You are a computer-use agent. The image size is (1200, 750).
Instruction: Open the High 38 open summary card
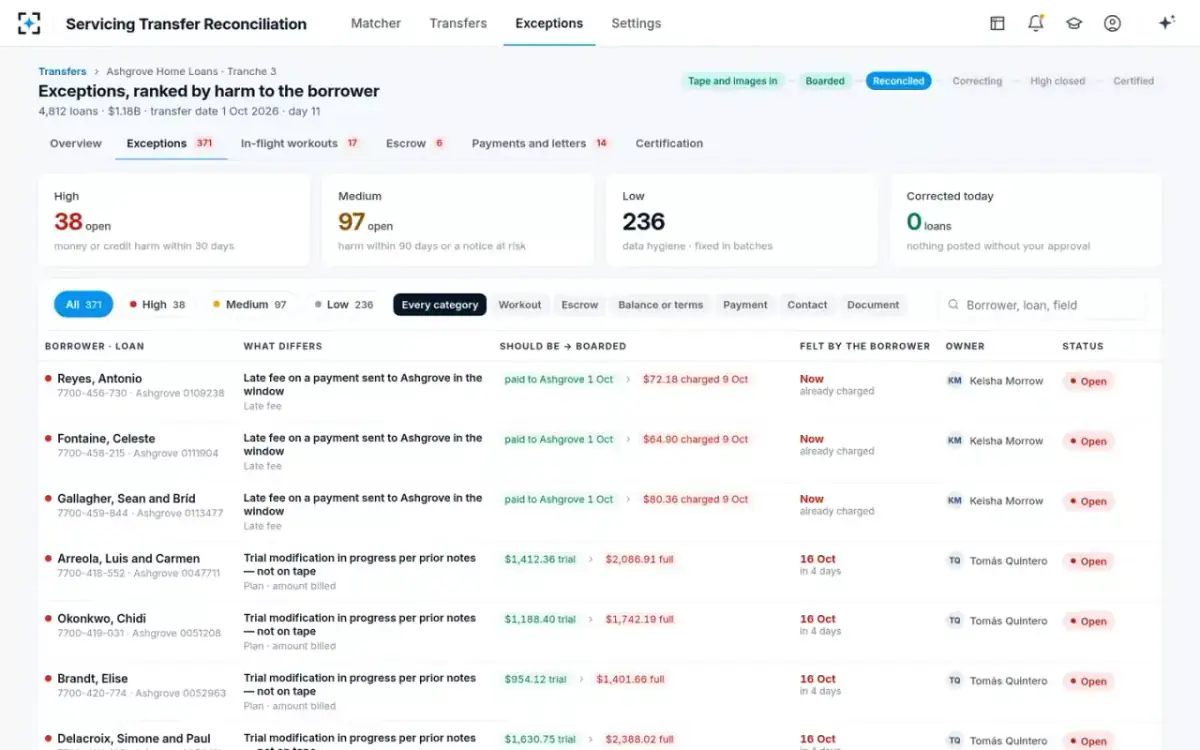pyautogui.click(x=174, y=220)
